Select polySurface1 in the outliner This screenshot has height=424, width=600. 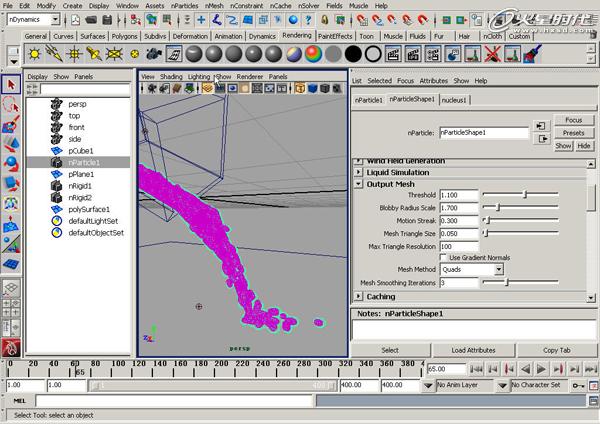[89, 209]
